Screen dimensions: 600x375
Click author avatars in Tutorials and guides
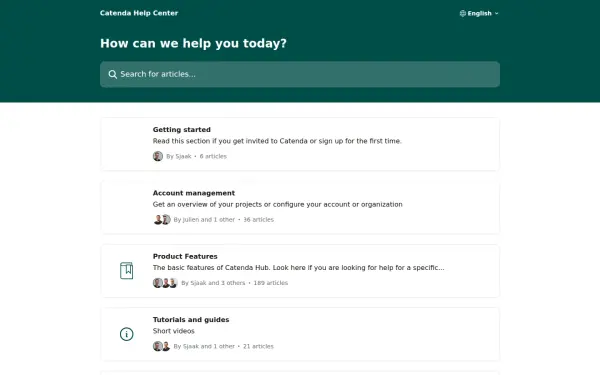pyautogui.click(x=162, y=346)
